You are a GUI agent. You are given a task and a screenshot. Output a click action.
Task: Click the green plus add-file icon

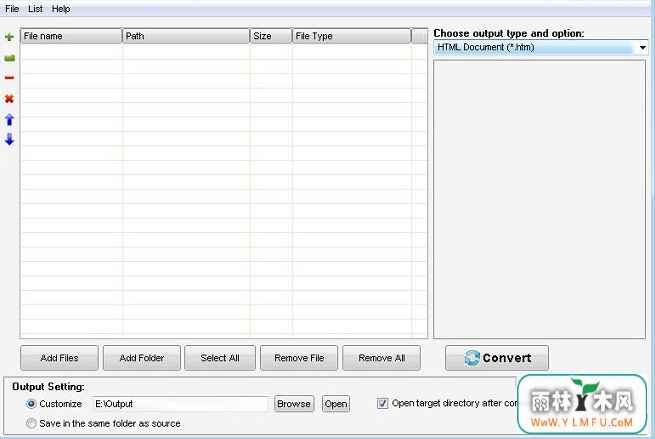click(x=9, y=37)
